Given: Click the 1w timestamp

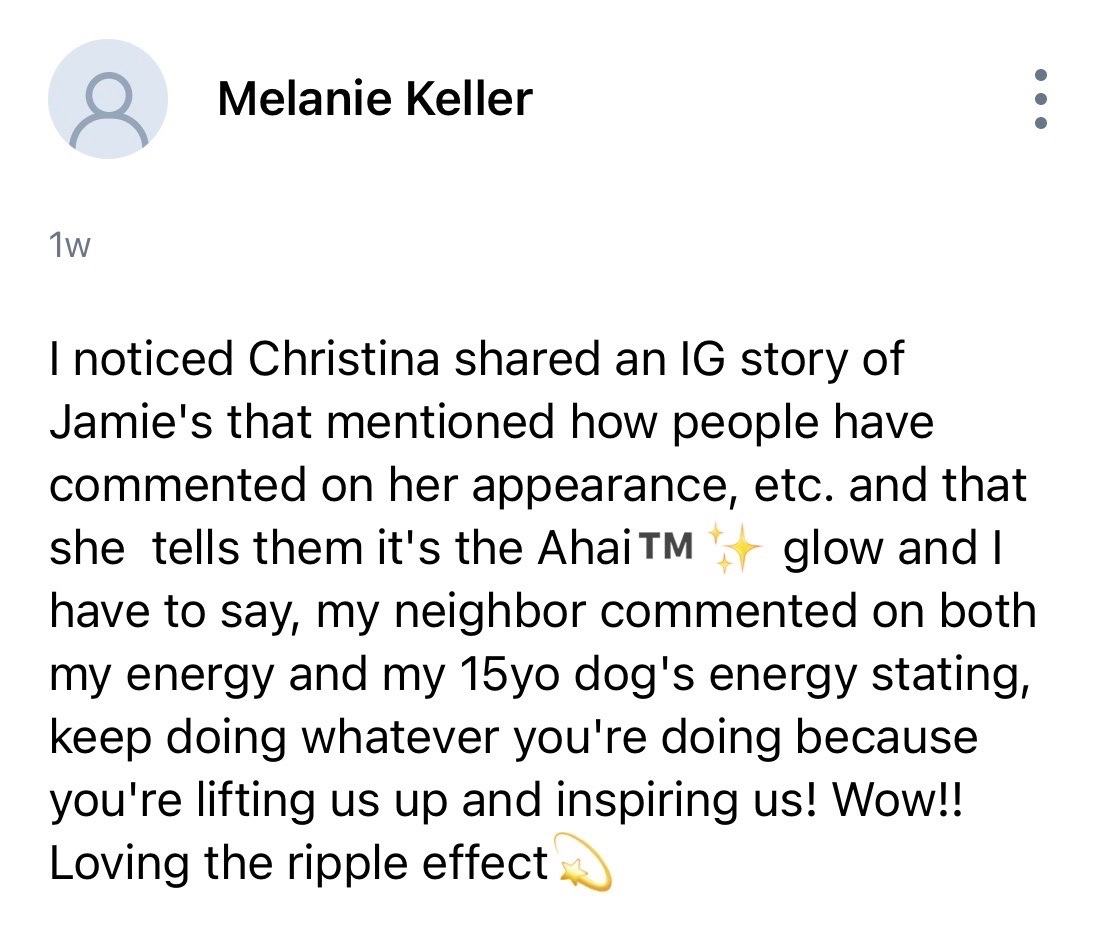Looking at the screenshot, I should point(69,246).
